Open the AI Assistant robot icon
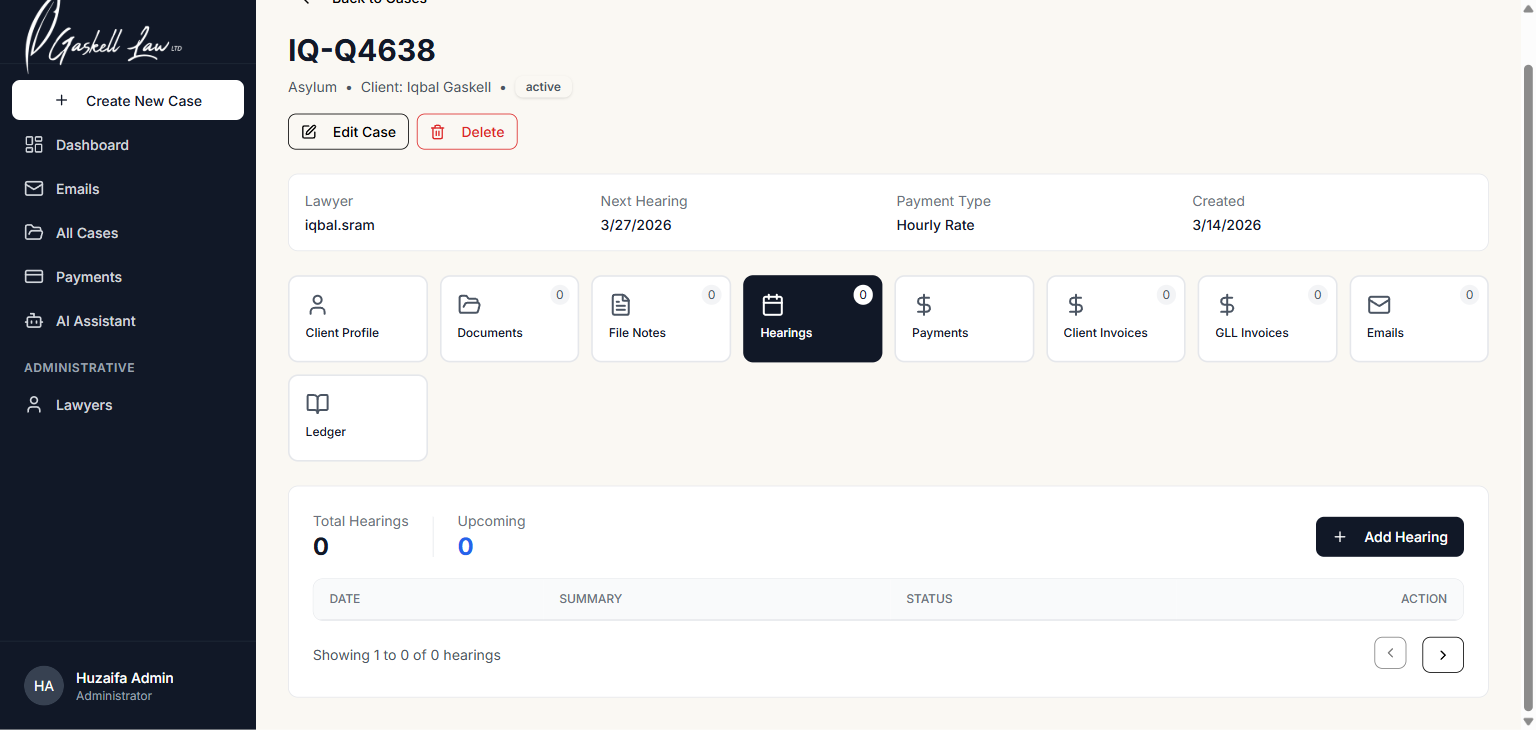 [34, 321]
